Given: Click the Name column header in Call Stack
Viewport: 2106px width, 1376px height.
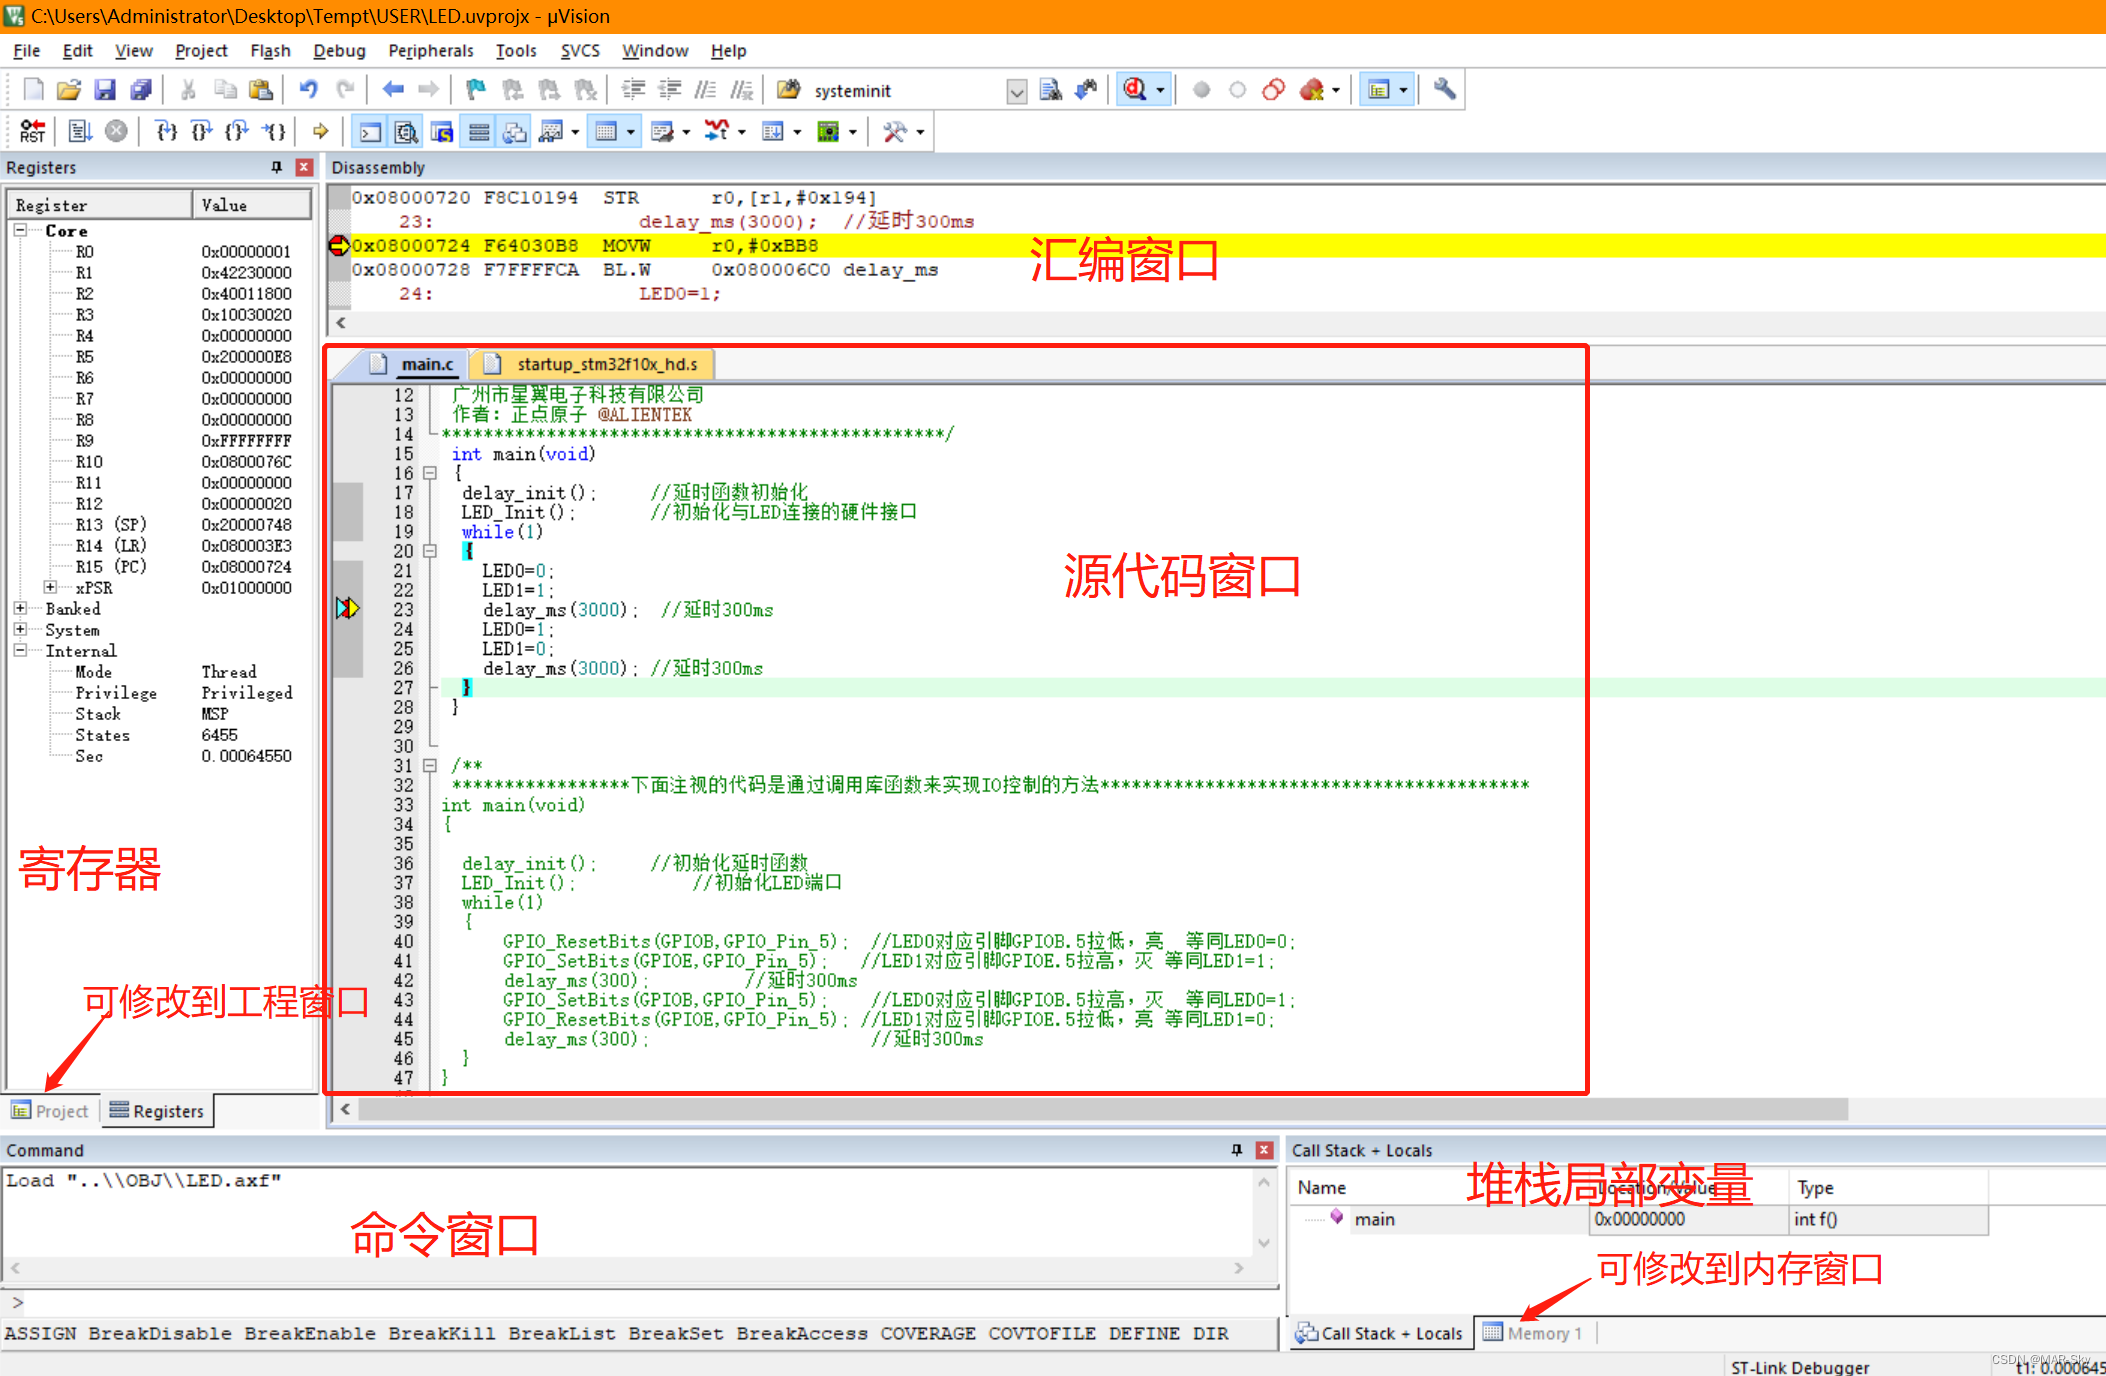Looking at the screenshot, I should (1440, 1187).
